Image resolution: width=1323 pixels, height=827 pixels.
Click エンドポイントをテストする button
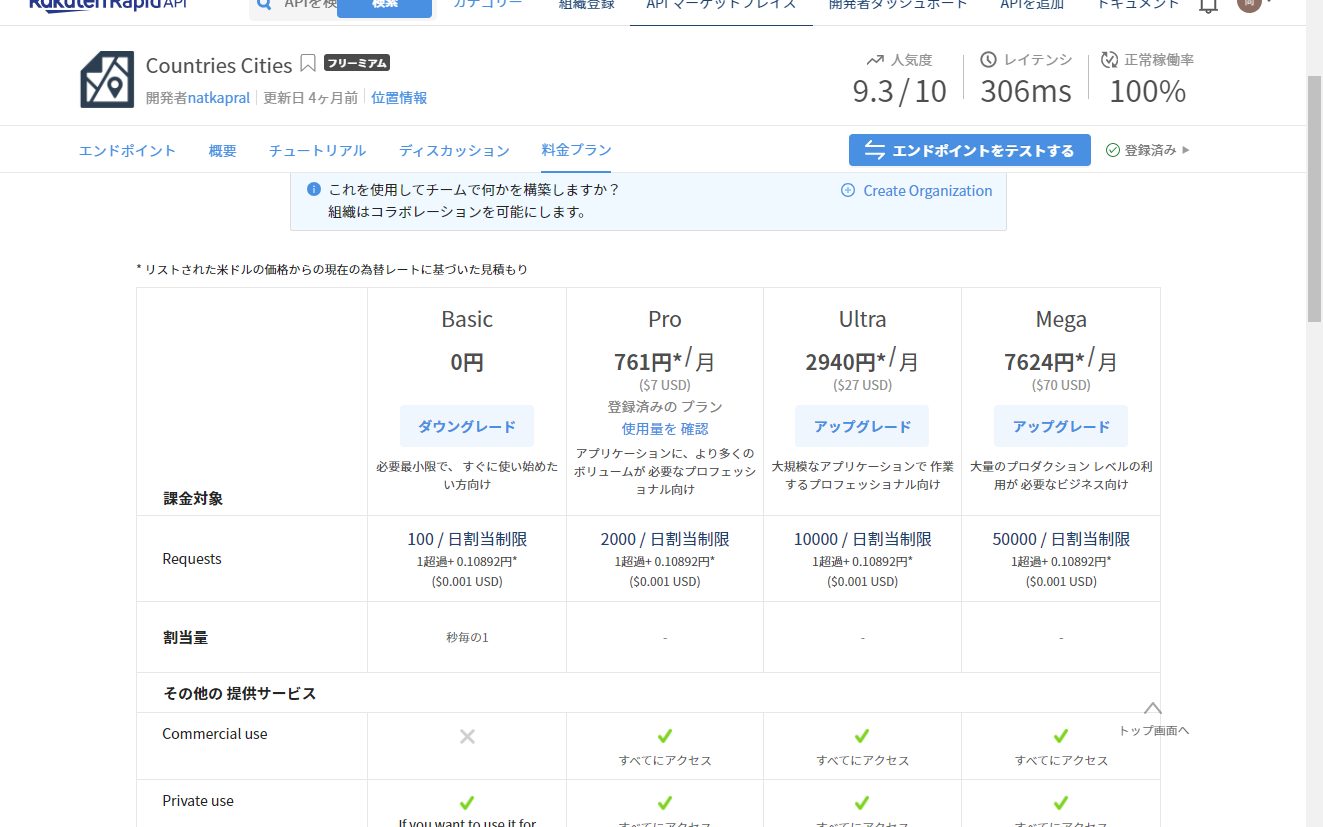[x=969, y=150]
